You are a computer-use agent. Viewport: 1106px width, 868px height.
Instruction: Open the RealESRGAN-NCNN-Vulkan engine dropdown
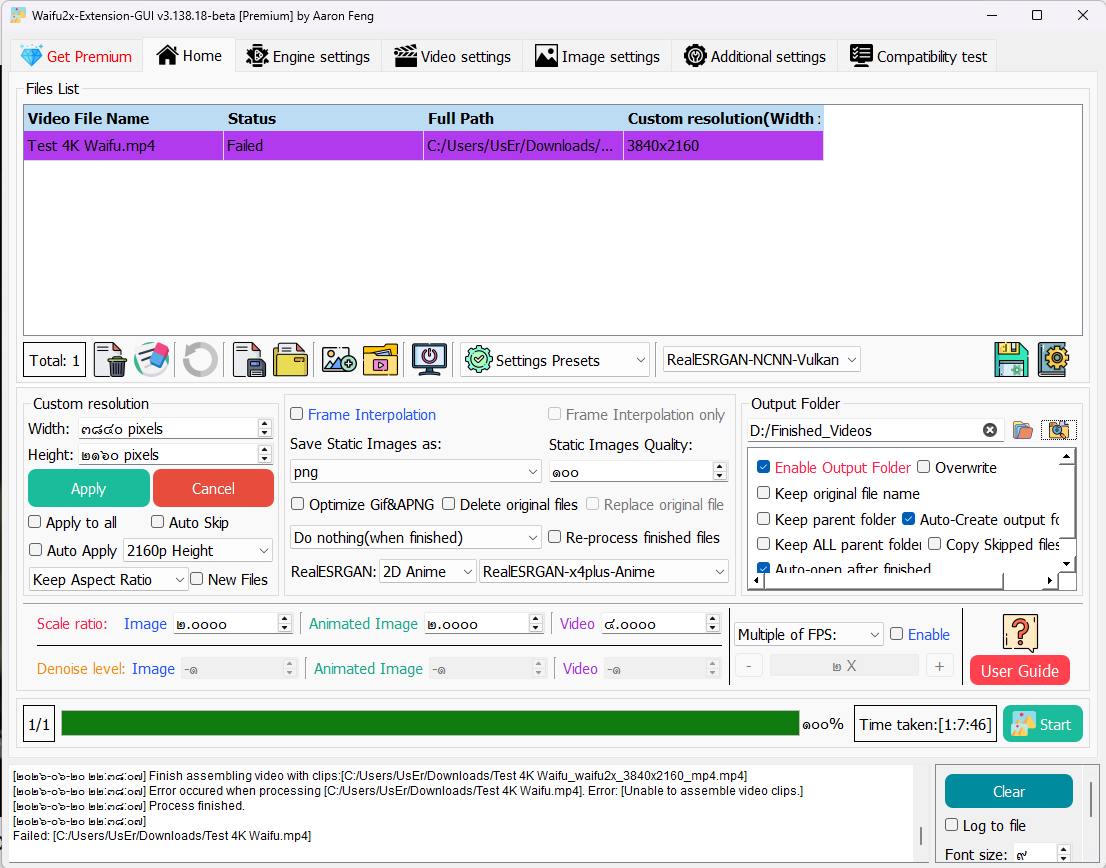[761, 360]
